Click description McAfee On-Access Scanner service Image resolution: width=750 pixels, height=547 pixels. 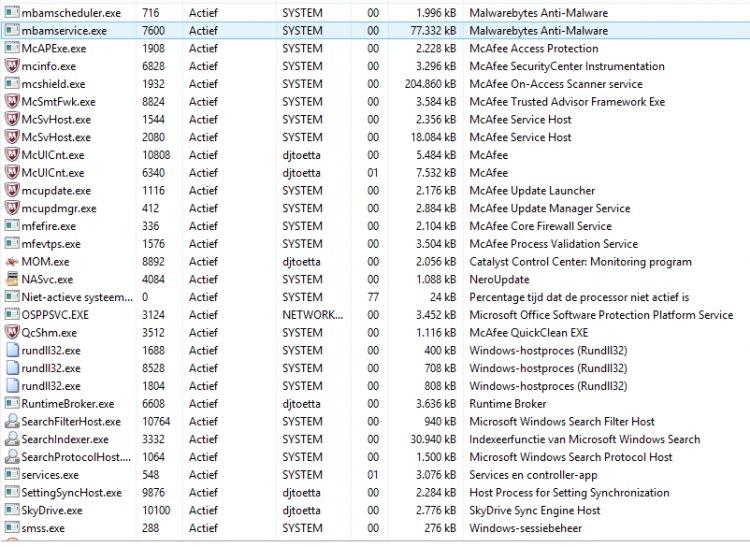pyautogui.click(x=556, y=84)
